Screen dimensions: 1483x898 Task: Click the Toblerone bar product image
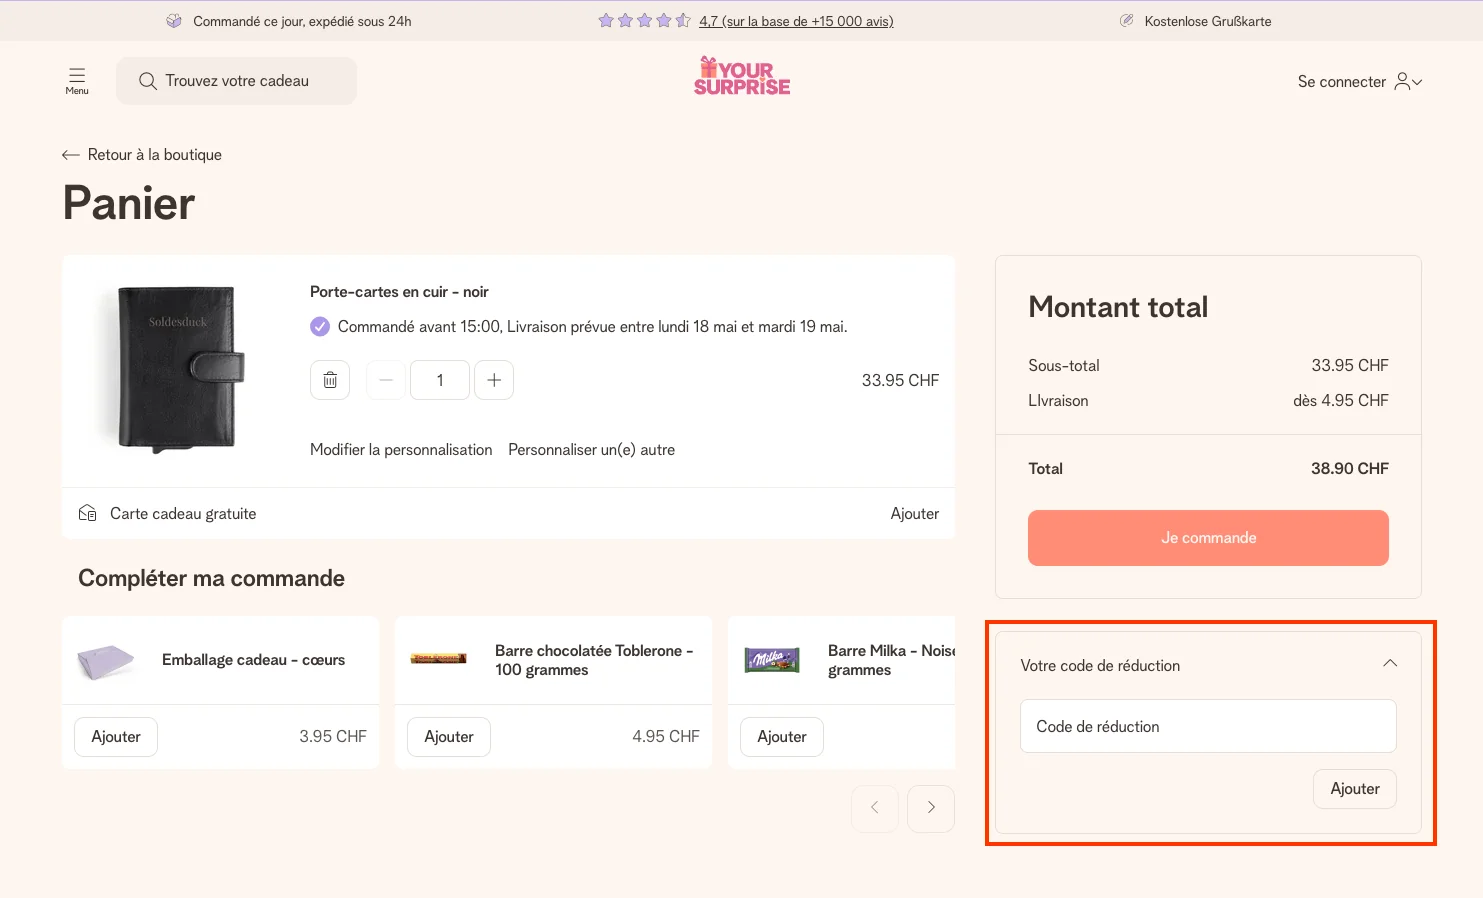click(439, 659)
